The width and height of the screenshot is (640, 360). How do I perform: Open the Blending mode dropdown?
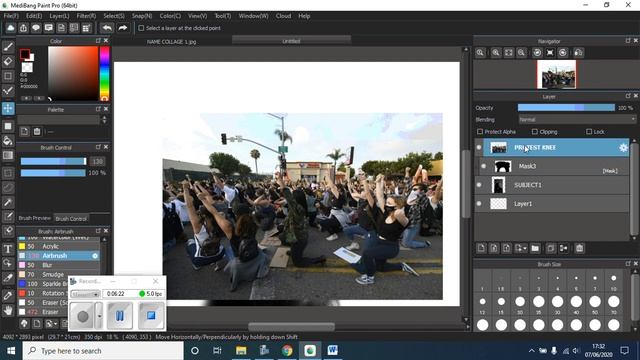(577, 120)
